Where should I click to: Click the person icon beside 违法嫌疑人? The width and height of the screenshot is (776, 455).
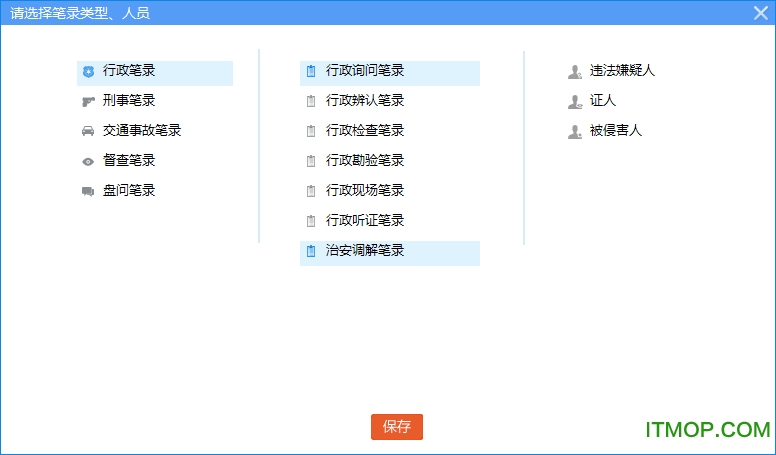tap(574, 72)
